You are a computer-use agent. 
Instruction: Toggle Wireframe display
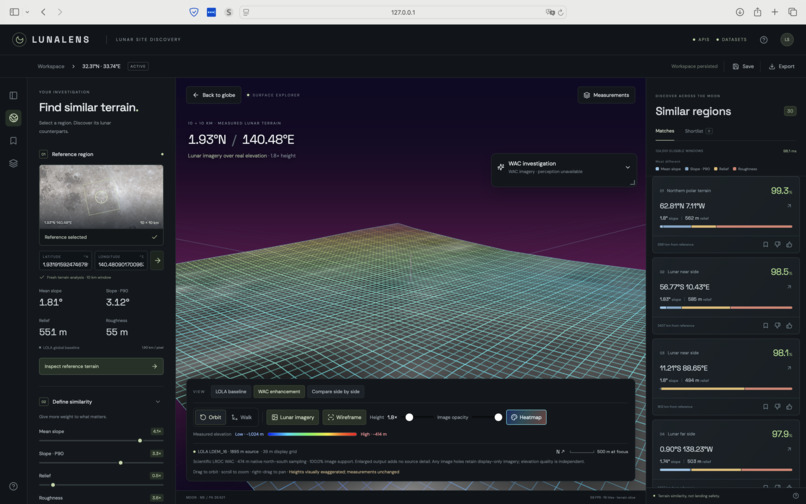[x=344, y=417]
